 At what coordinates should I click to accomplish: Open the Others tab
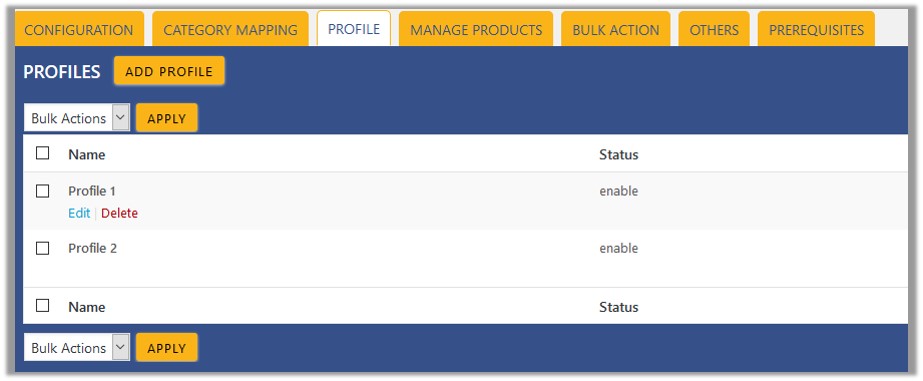714,29
